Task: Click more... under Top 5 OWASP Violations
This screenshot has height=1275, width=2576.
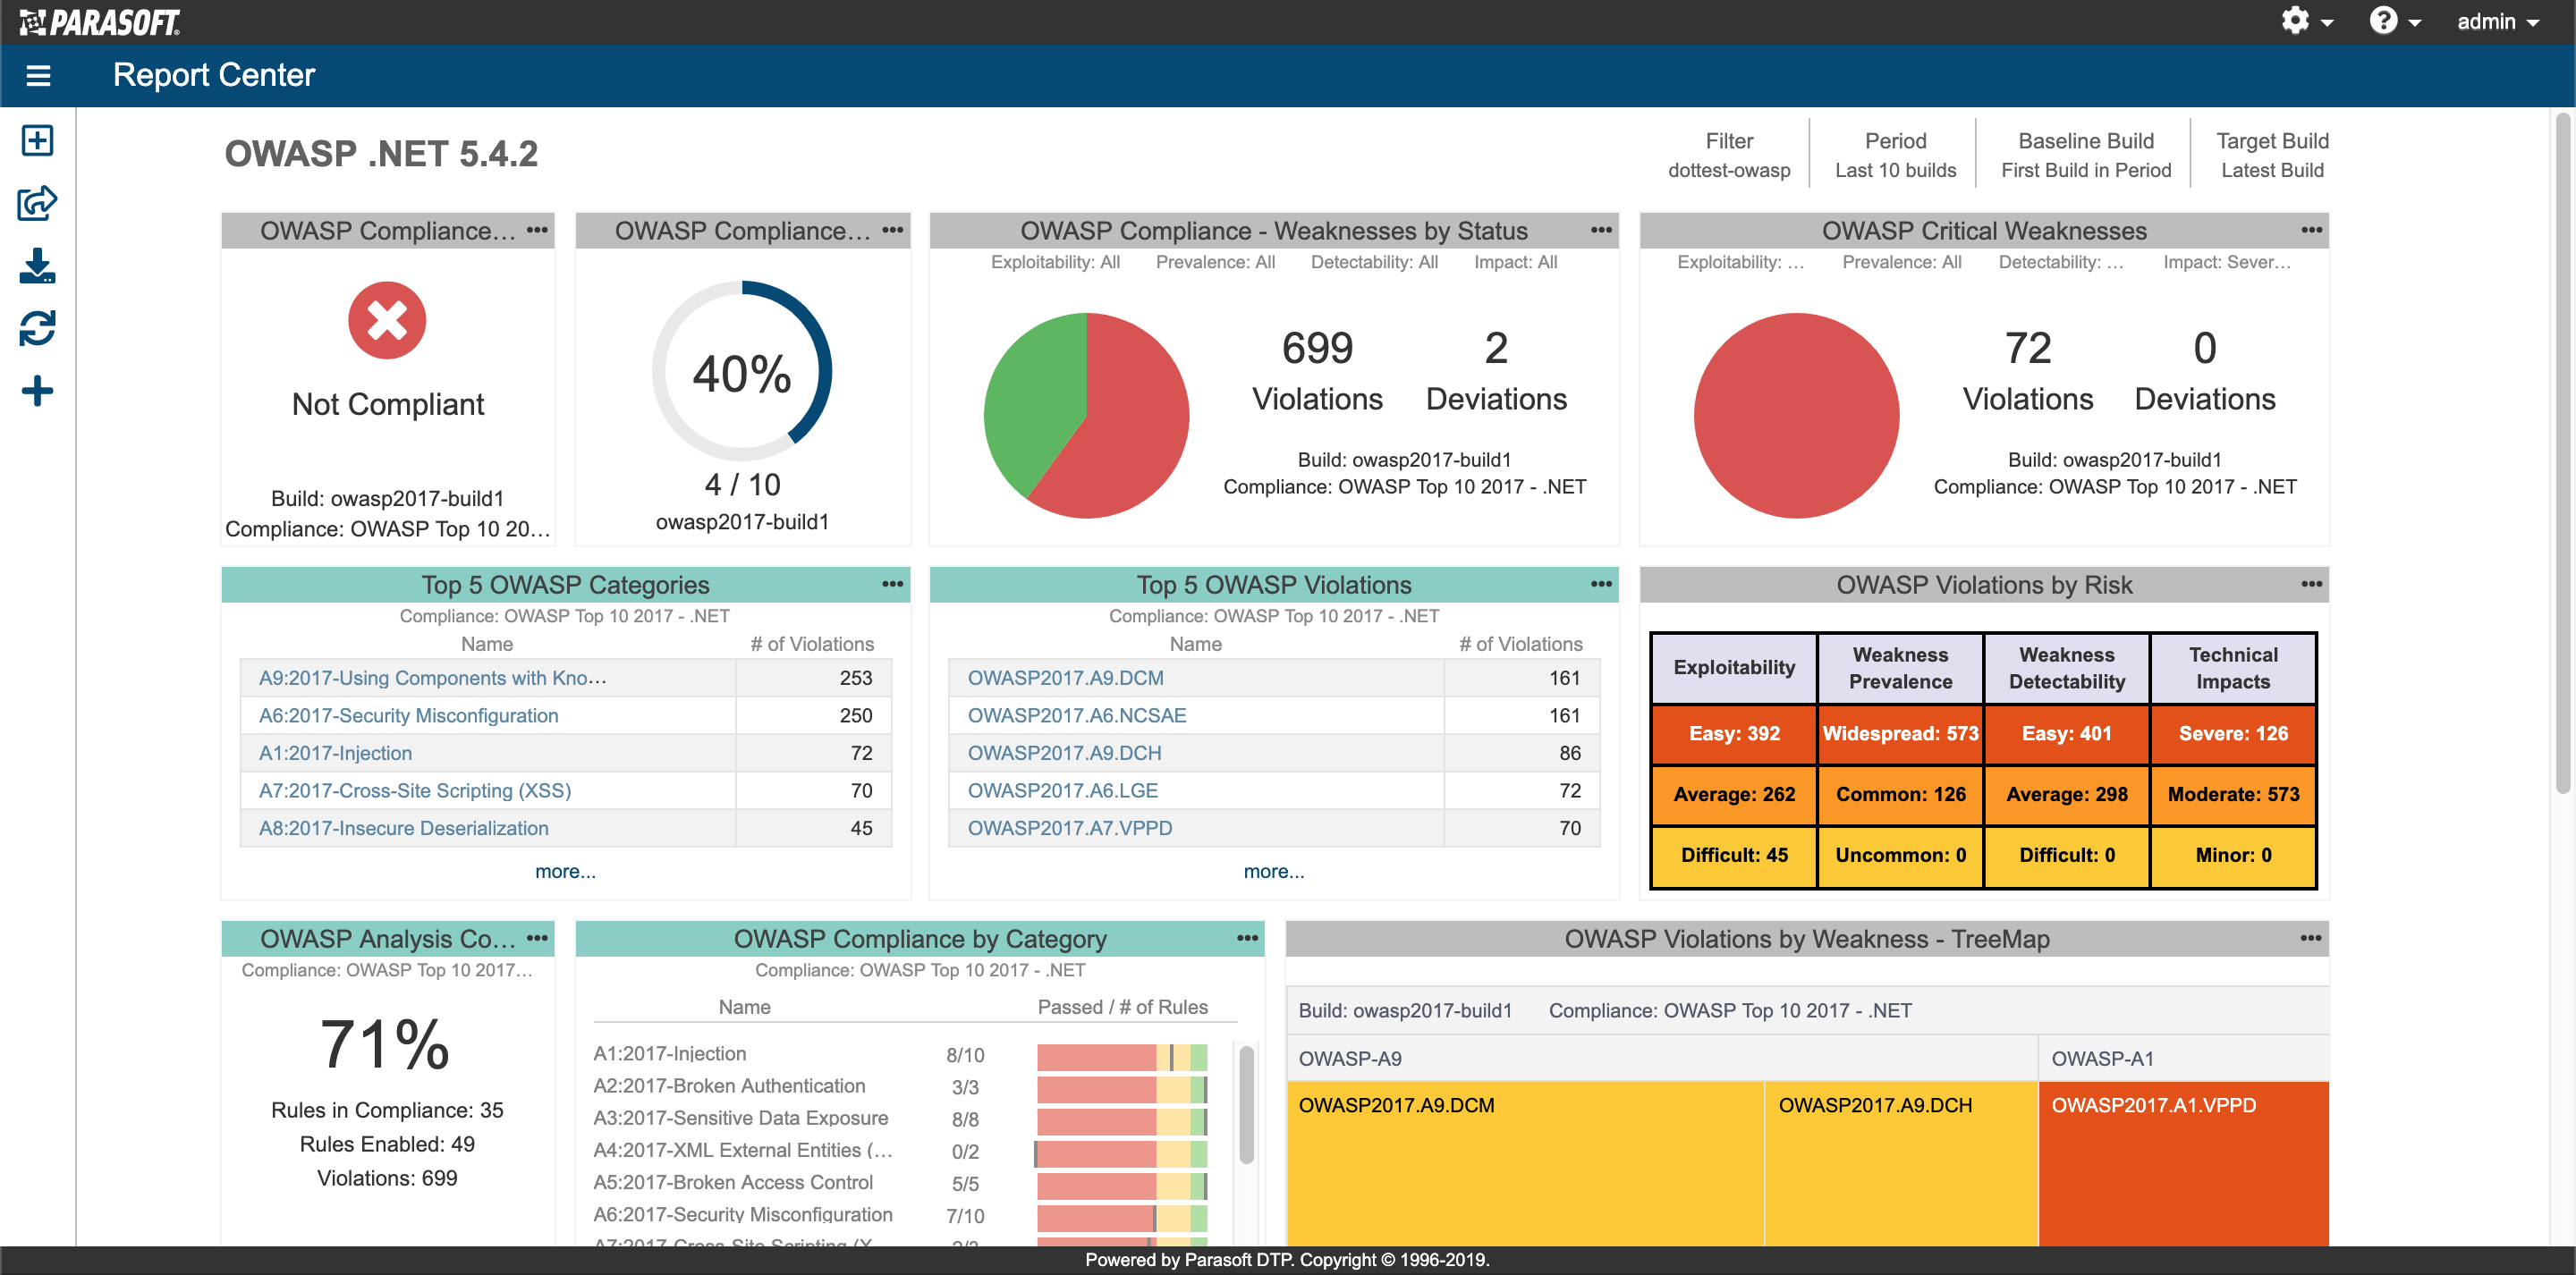Action: click(x=1274, y=871)
